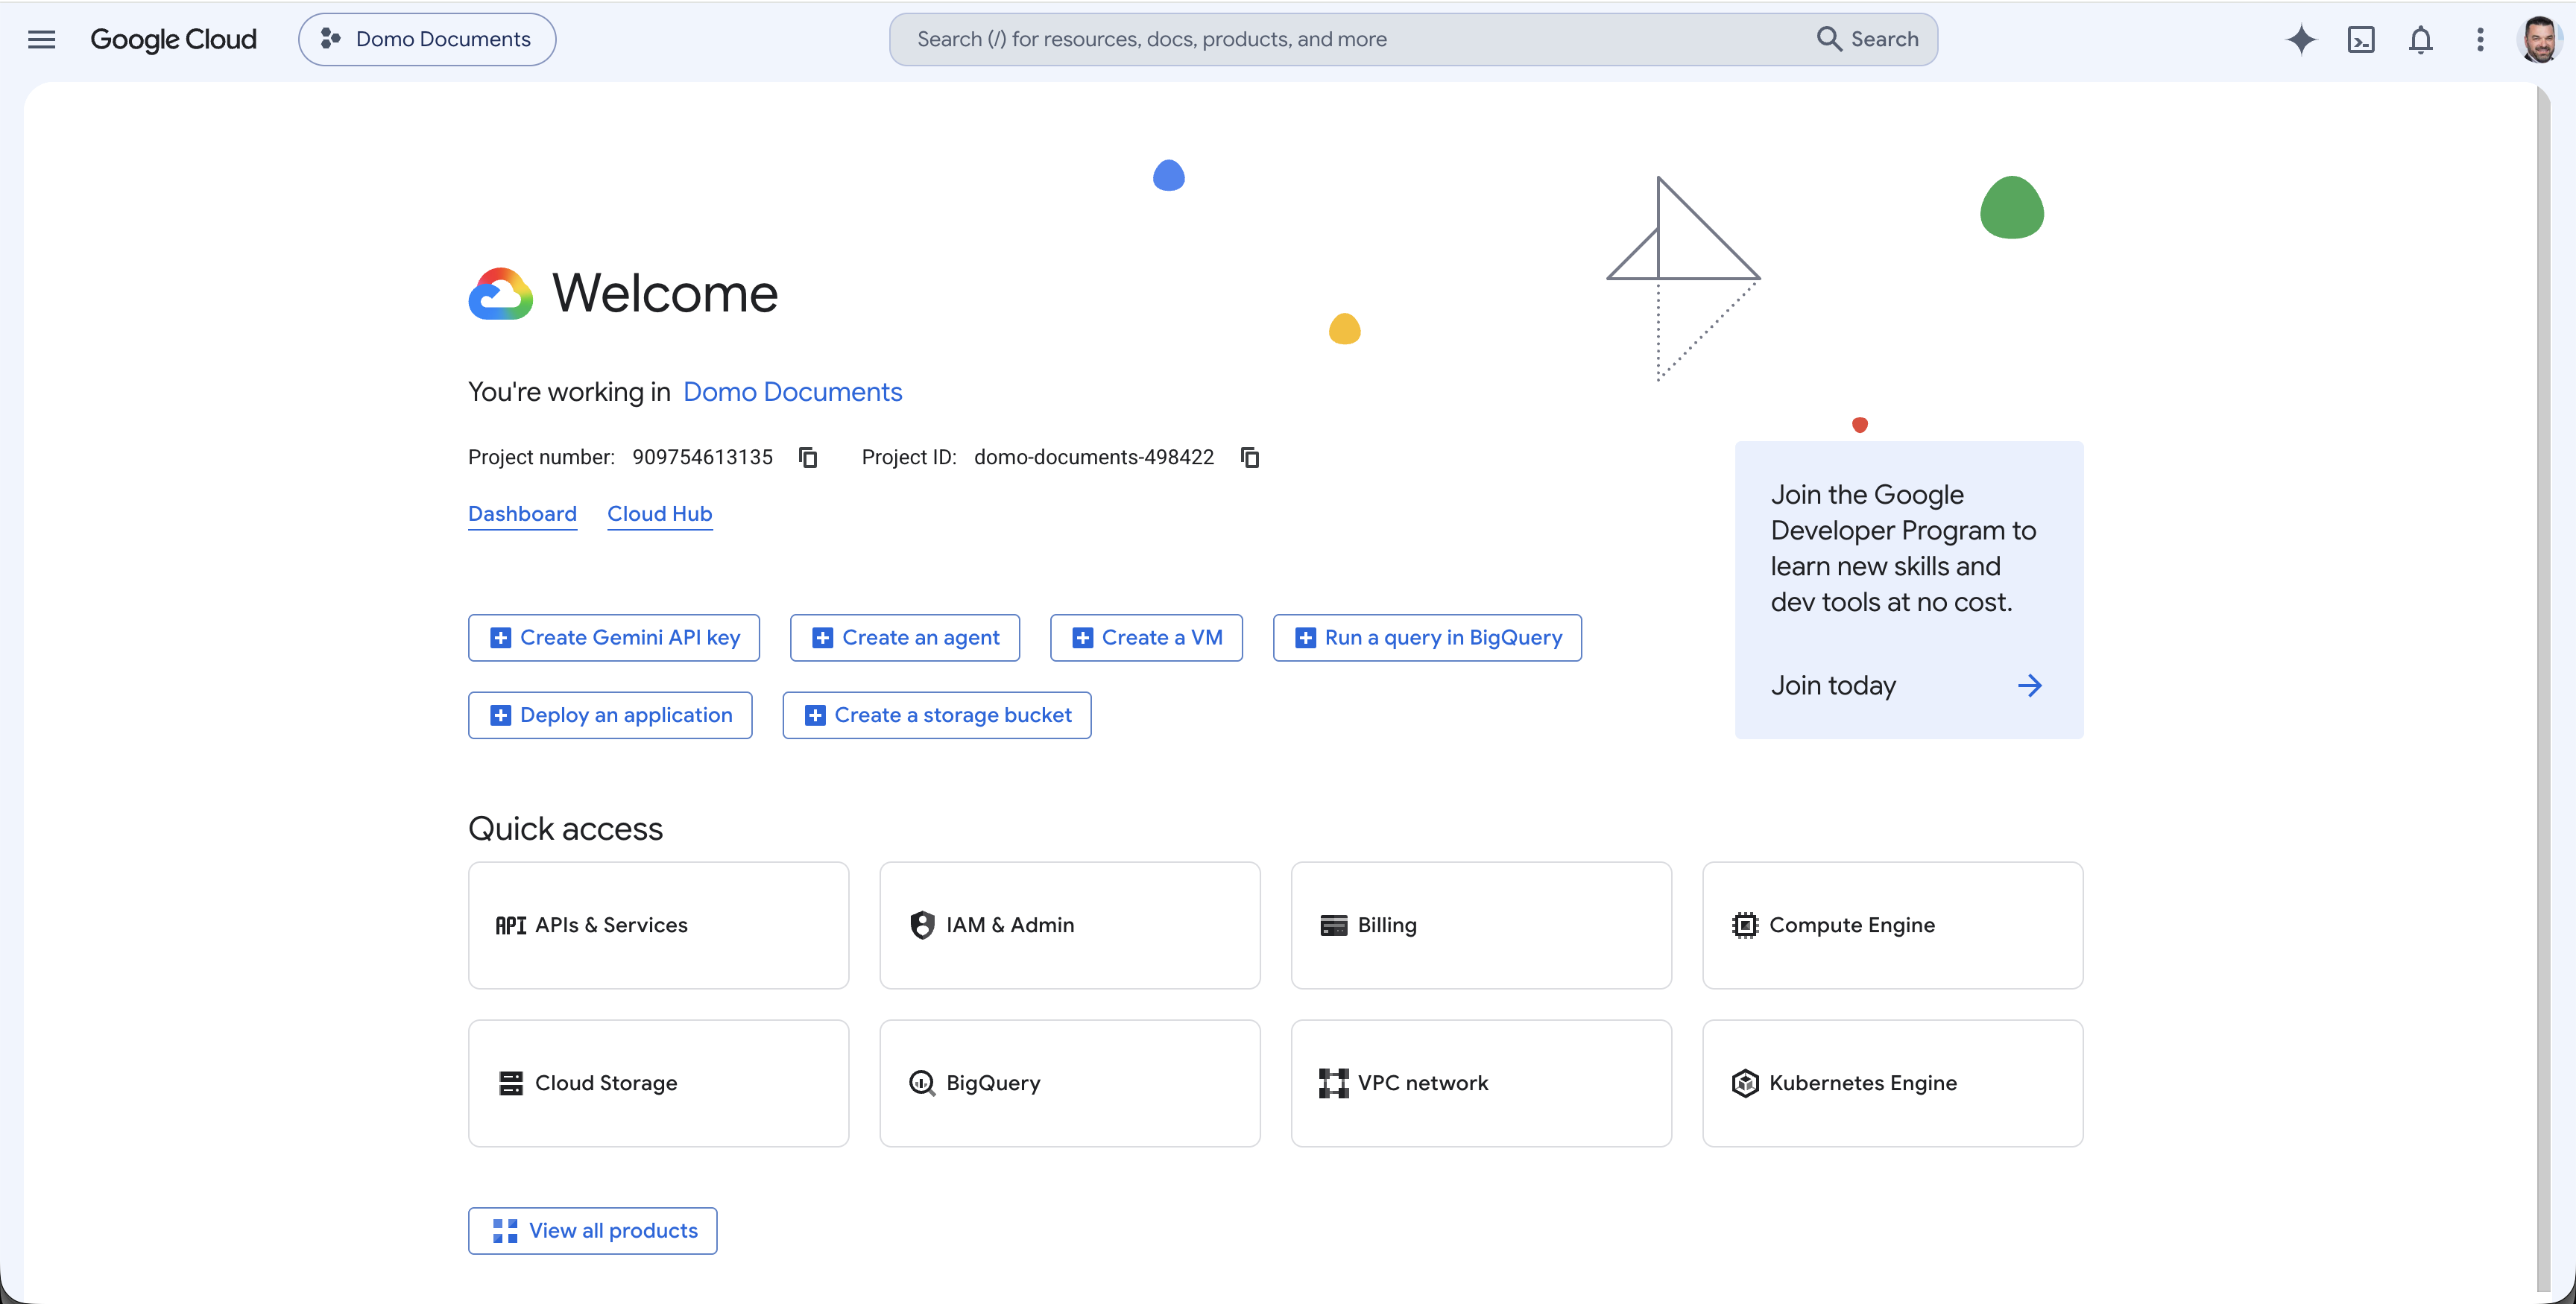Open the three-dot settings menu
This screenshot has width=2576, height=1304.
(2480, 39)
